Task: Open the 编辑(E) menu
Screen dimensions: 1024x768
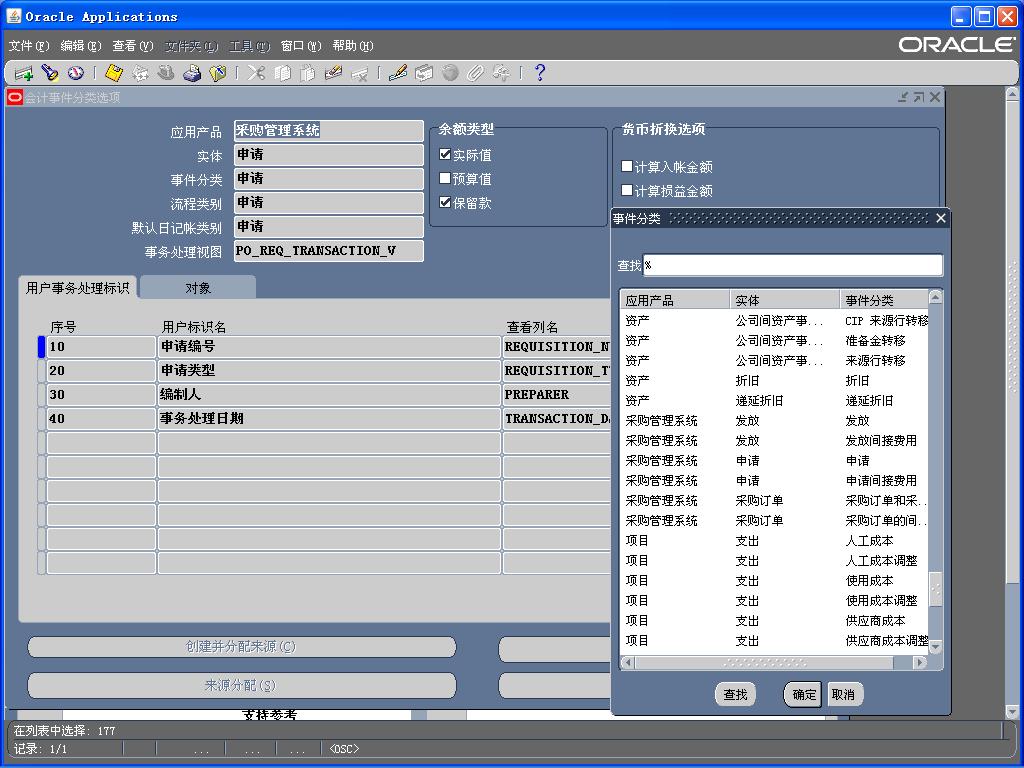Action: [81, 46]
